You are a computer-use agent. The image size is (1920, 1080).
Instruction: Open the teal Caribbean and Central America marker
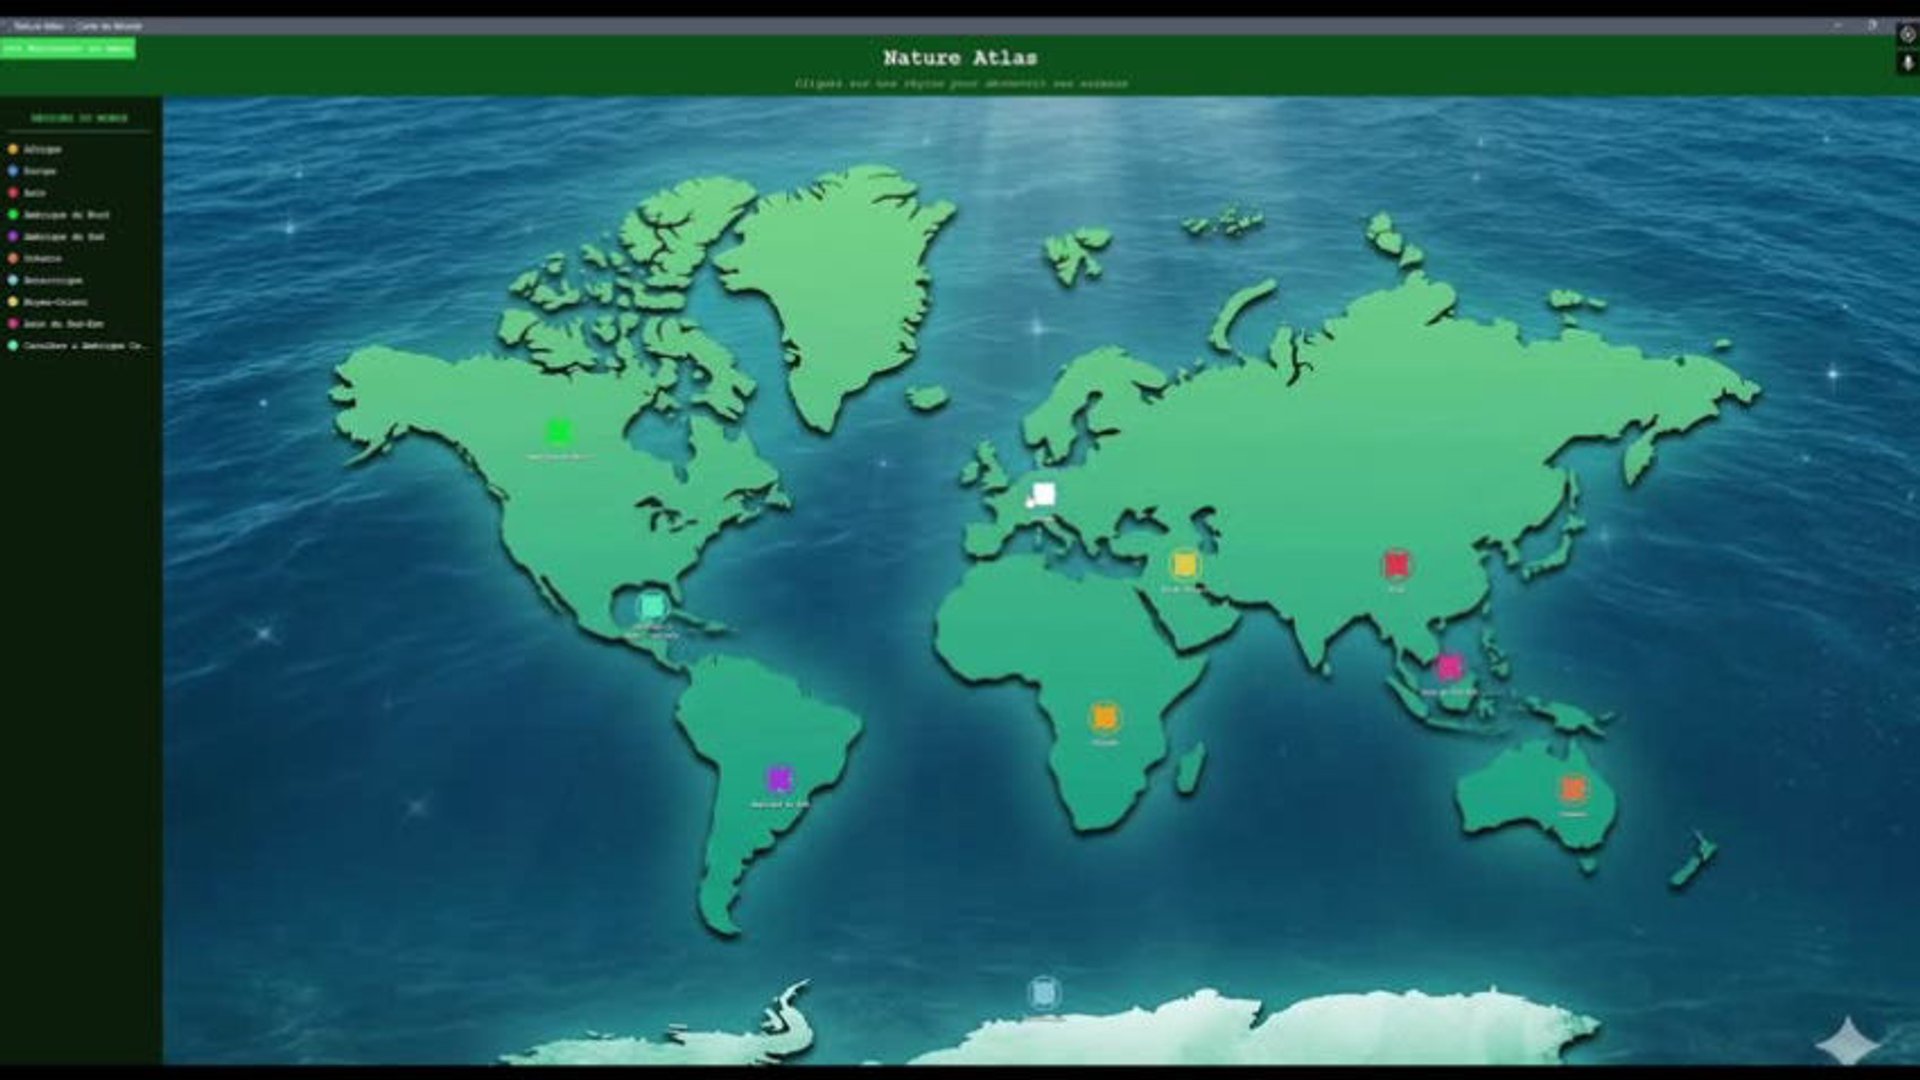pyautogui.click(x=652, y=606)
